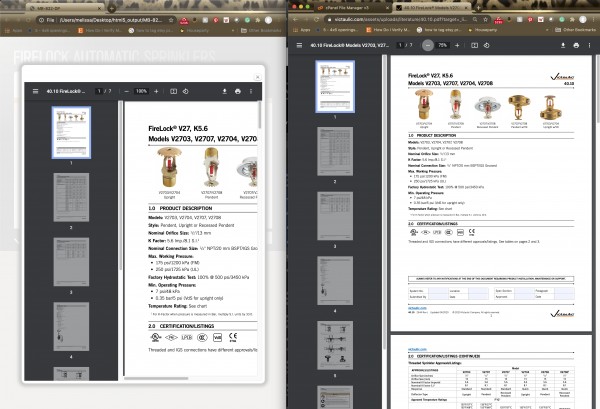This screenshot has width=600, height=409.
Task: Open new tab in right browser window
Action: tap(478, 8)
